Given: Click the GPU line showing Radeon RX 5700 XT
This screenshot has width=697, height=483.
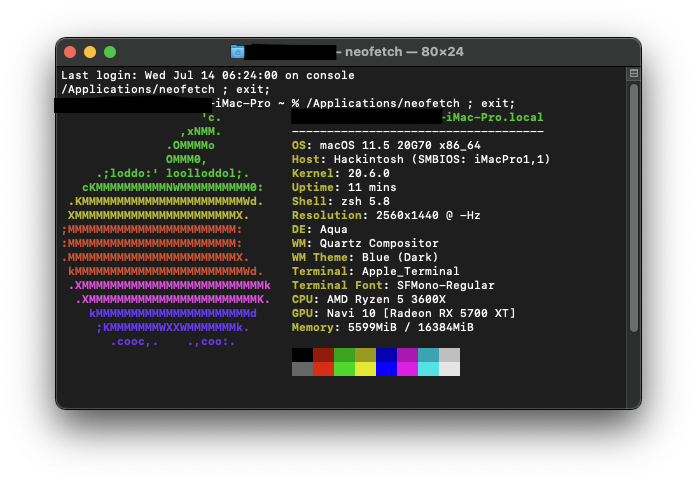Looking at the screenshot, I should pos(404,313).
